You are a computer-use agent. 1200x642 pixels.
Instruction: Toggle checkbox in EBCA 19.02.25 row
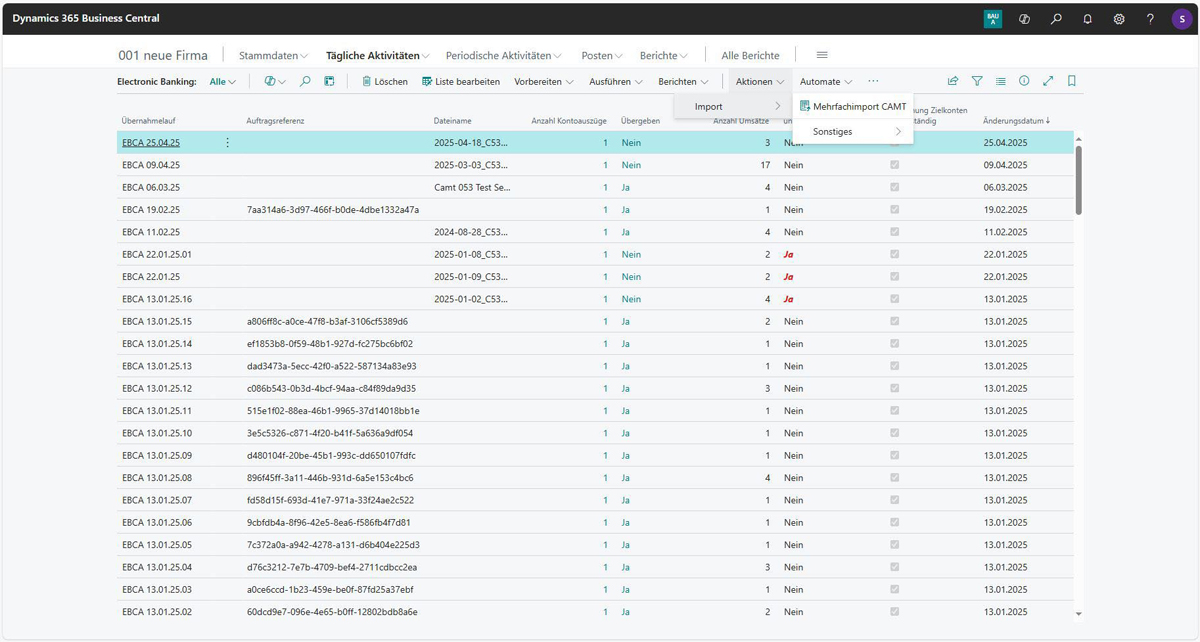[x=895, y=210]
